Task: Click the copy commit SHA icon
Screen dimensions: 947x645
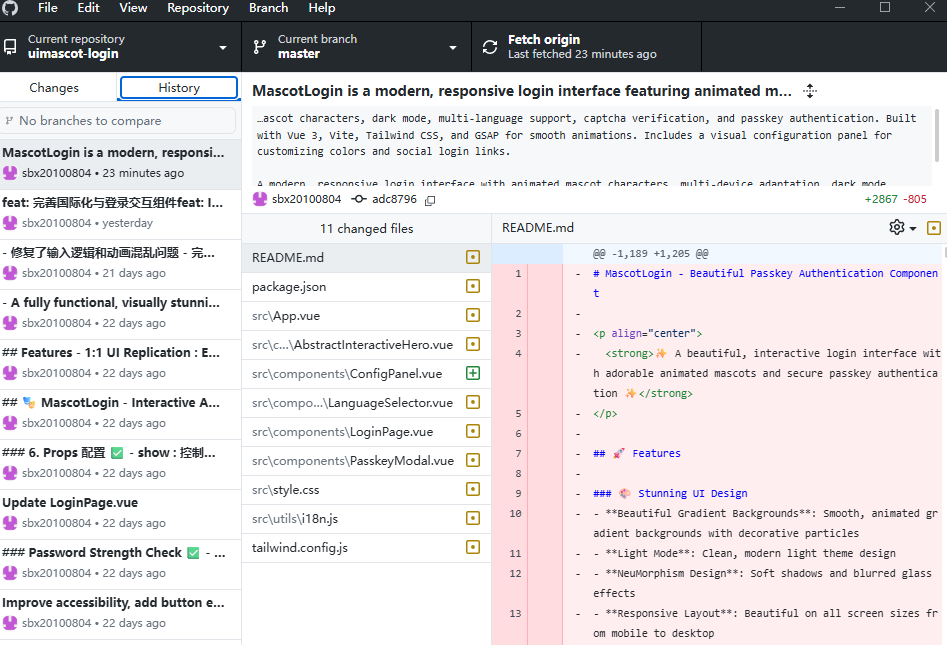Action: tap(430, 200)
